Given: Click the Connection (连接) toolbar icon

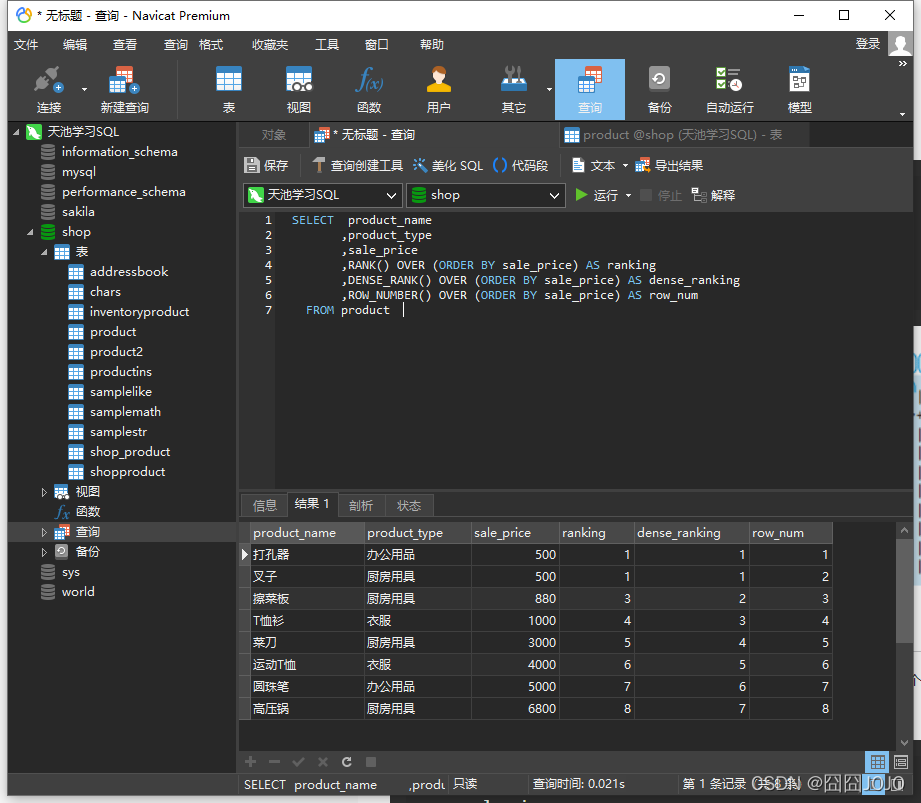Looking at the screenshot, I should tap(49, 90).
